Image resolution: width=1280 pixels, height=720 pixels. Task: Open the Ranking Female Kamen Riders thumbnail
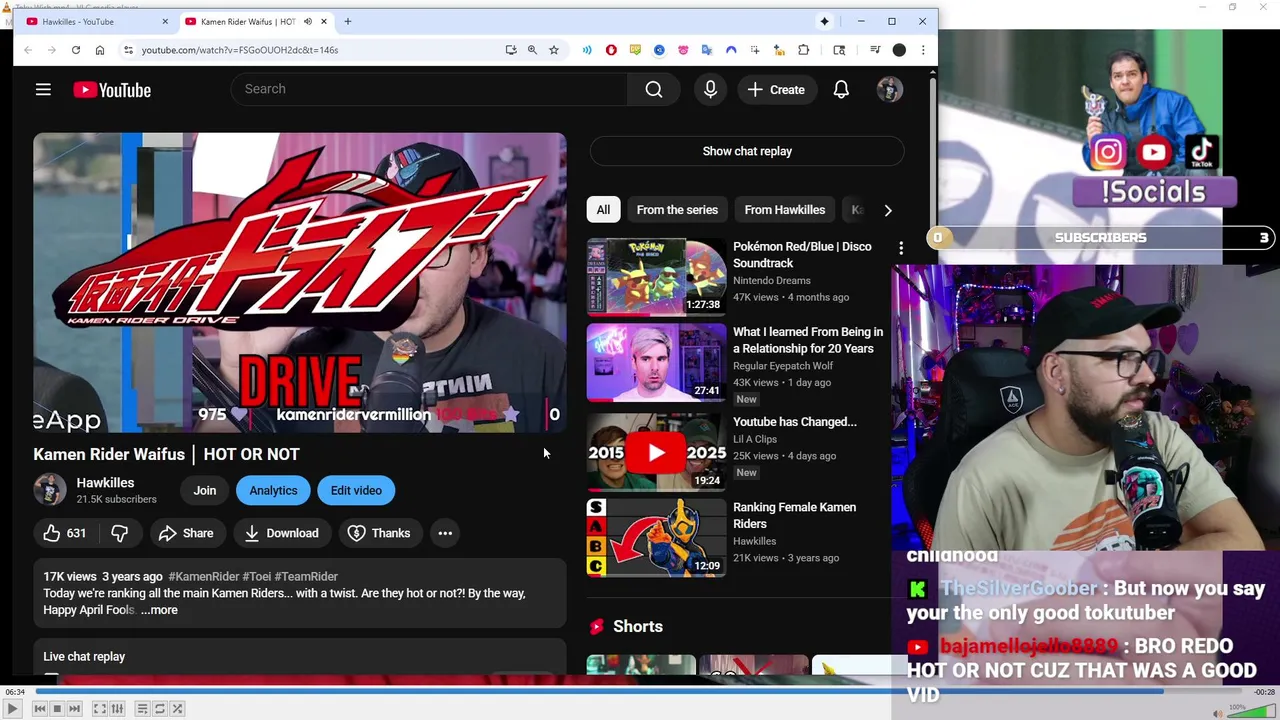pyautogui.click(x=656, y=537)
